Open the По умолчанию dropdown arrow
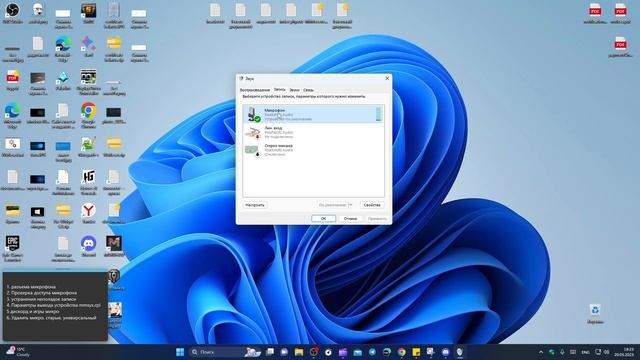The height and width of the screenshot is (360, 640). point(350,205)
